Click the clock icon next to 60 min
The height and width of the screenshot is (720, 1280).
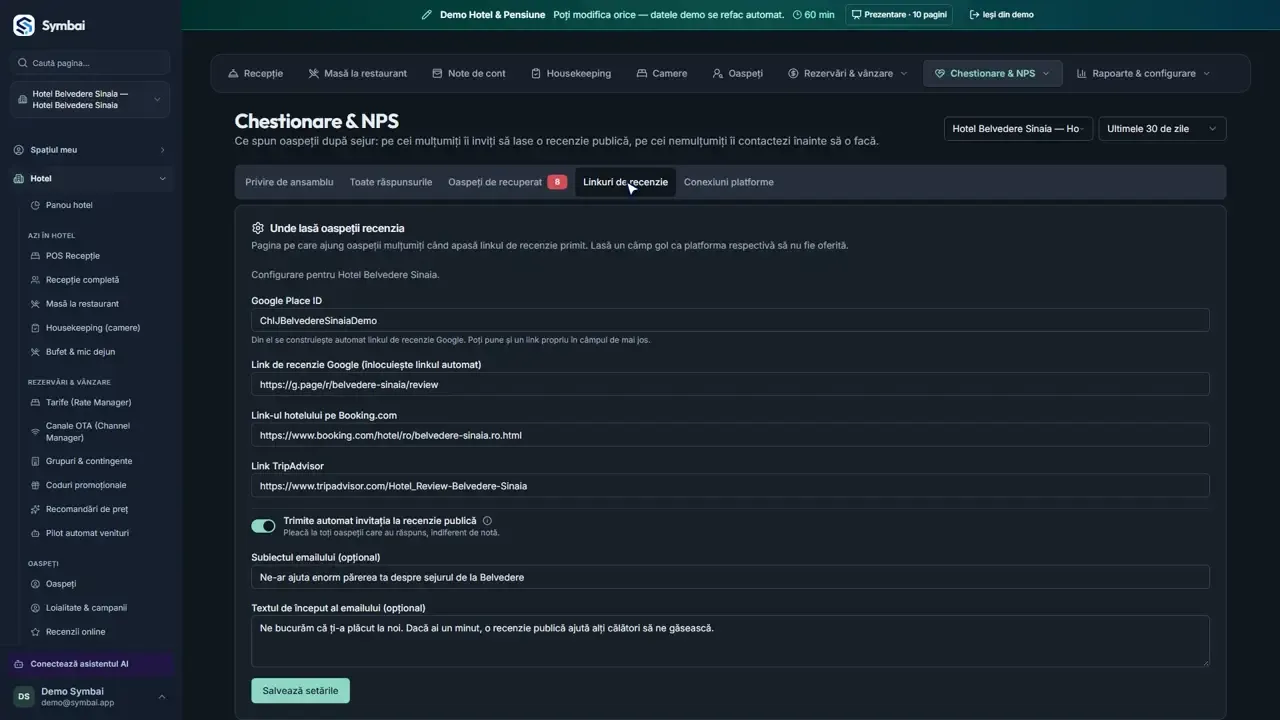click(797, 15)
